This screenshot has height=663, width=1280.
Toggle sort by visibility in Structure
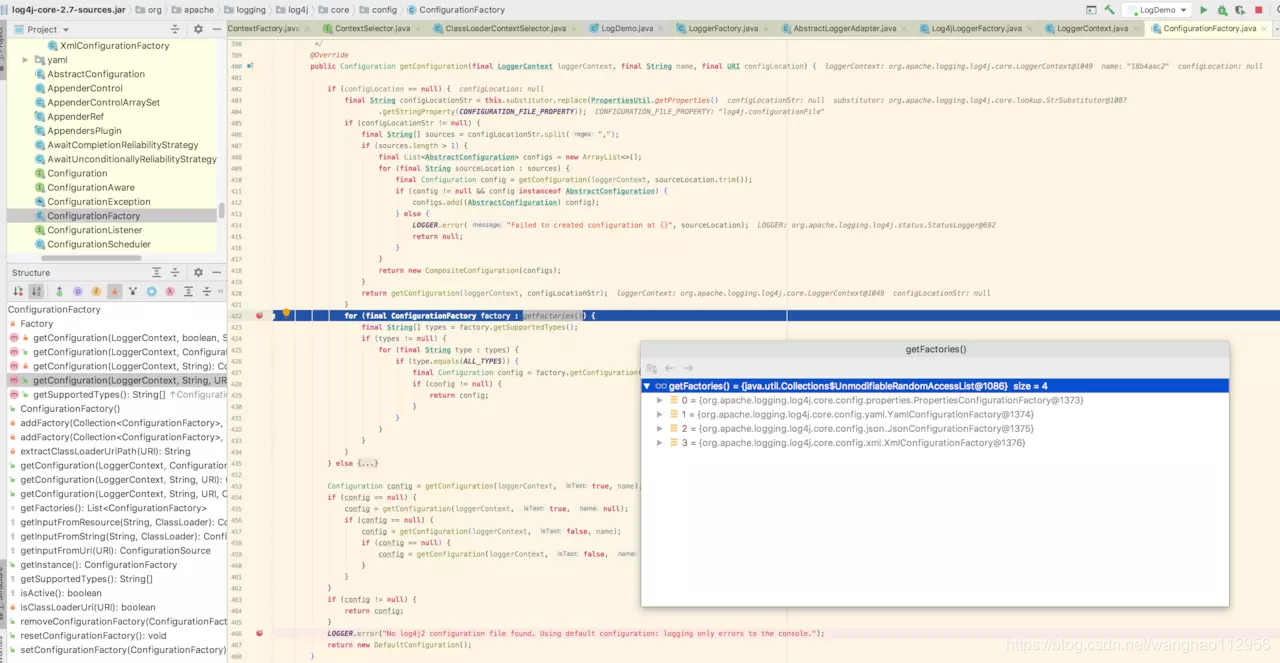(x=17, y=291)
